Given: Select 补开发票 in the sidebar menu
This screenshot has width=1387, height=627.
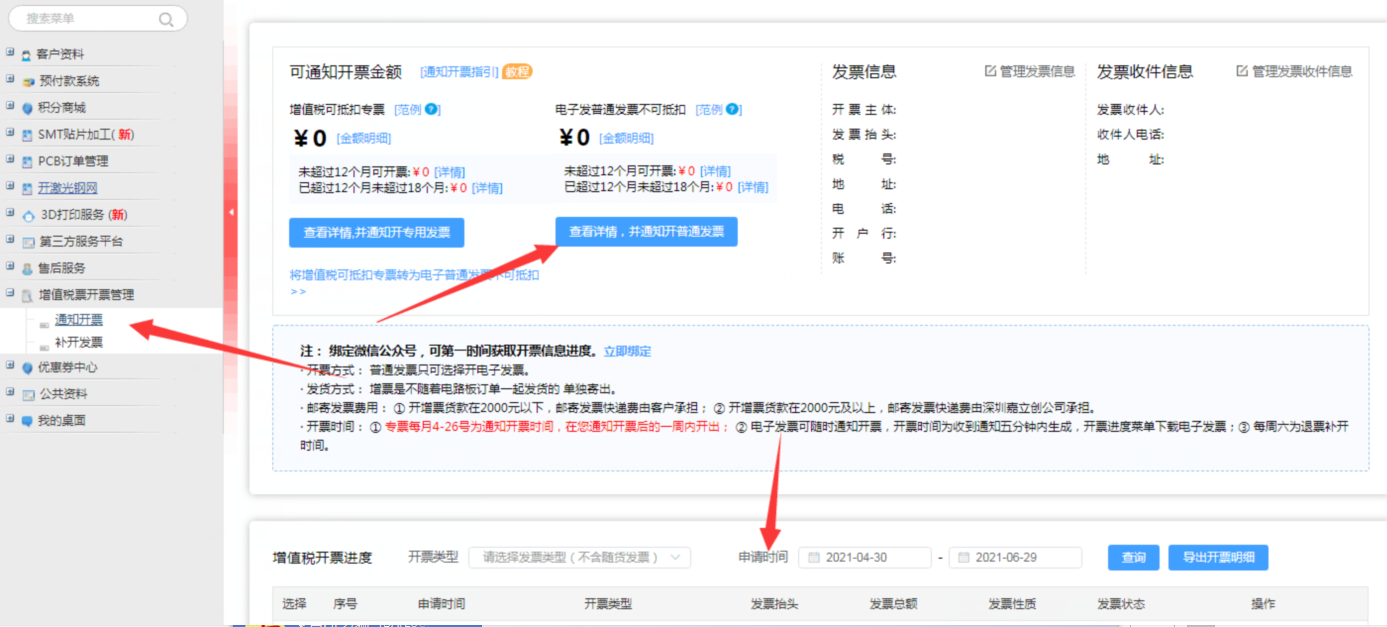Looking at the screenshot, I should pyautogui.click(x=78, y=342).
